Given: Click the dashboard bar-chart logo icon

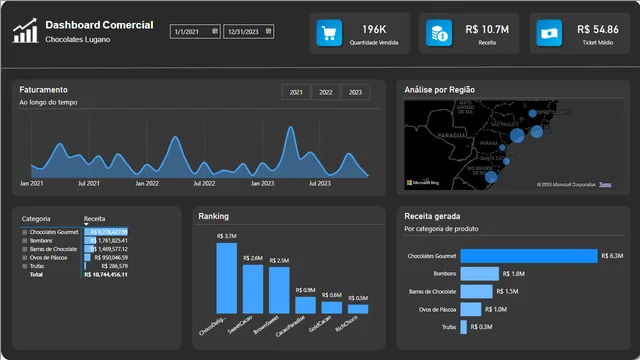Looking at the screenshot, I should 25,31.
